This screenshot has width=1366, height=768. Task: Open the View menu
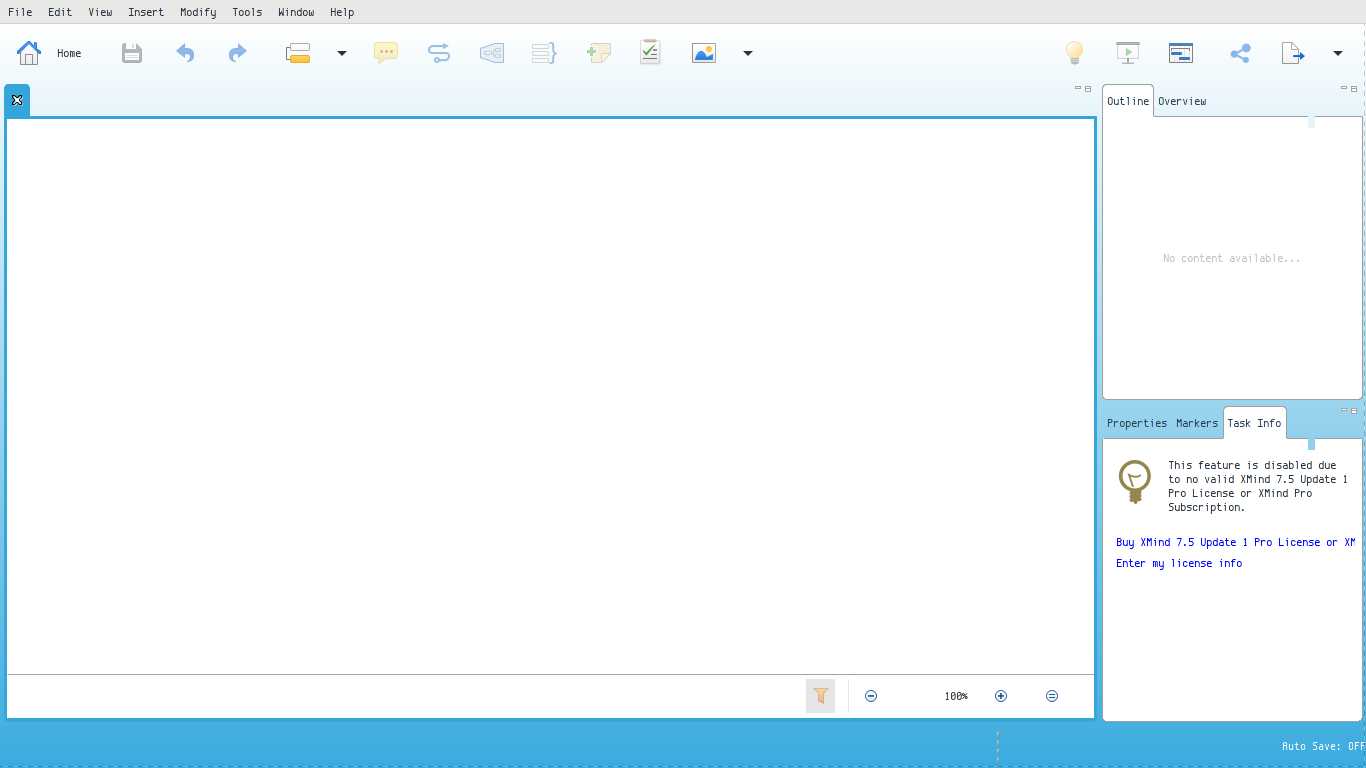coord(100,12)
